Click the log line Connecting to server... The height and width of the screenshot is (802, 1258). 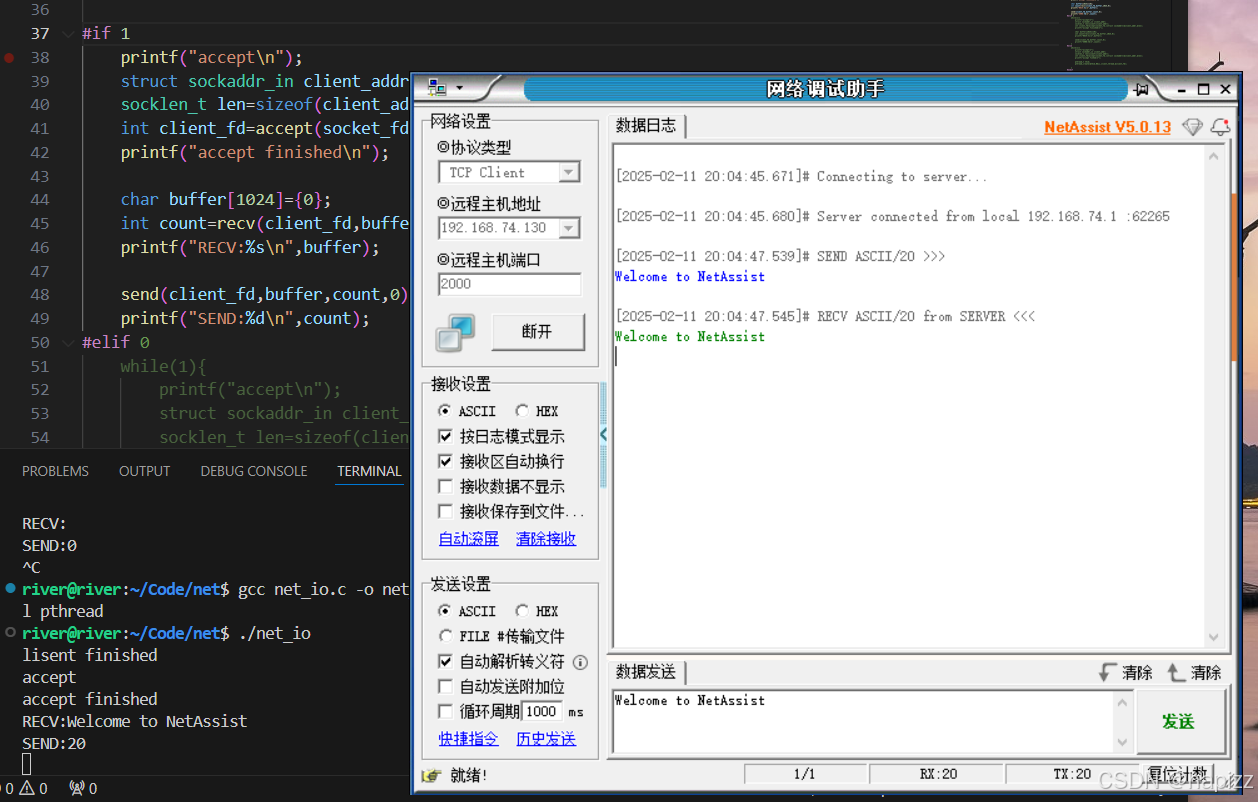[801, 176]
